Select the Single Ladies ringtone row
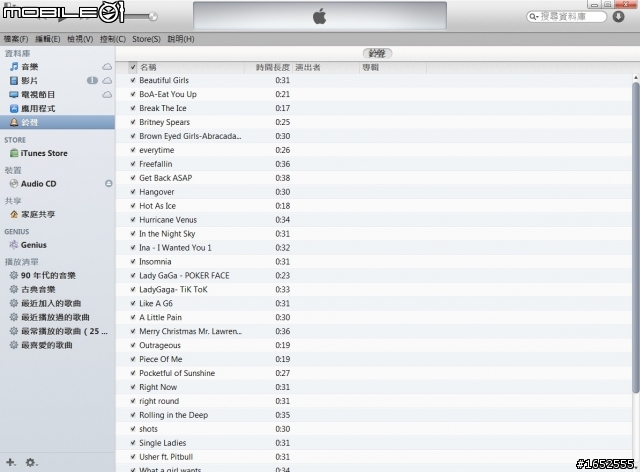This screenshot has height=472, width=640. tap(374, 443)
